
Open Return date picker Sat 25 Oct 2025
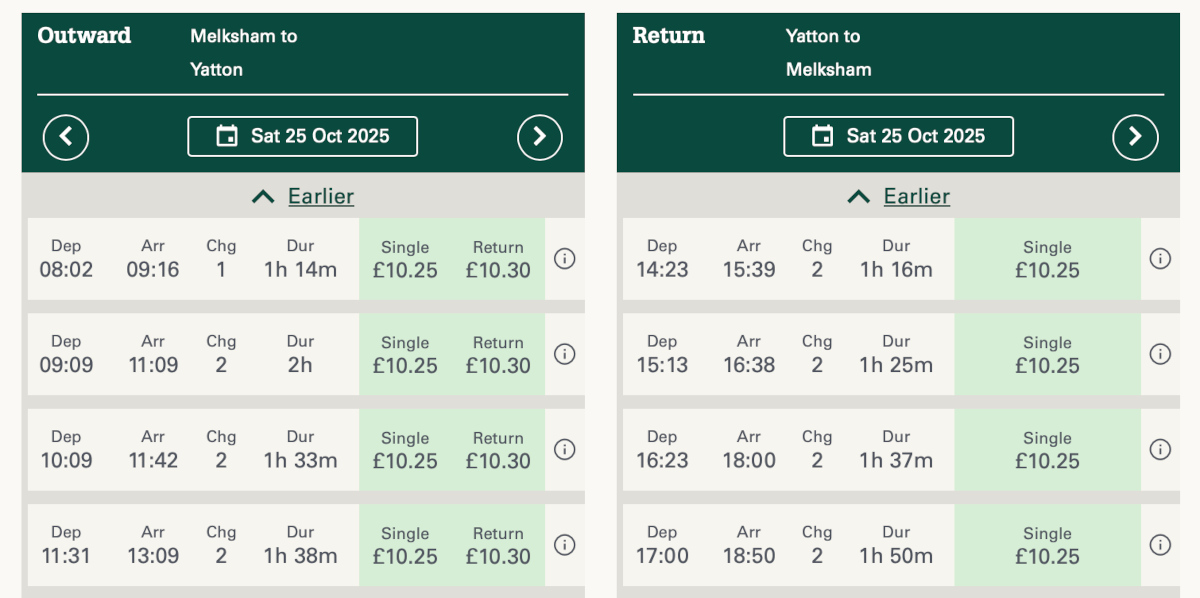pyautogui.click(x=898, y=137)
